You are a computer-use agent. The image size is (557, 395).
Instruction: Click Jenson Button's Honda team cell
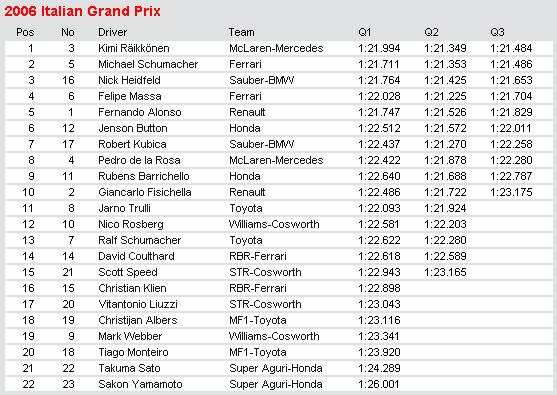[x=245, y=128]
